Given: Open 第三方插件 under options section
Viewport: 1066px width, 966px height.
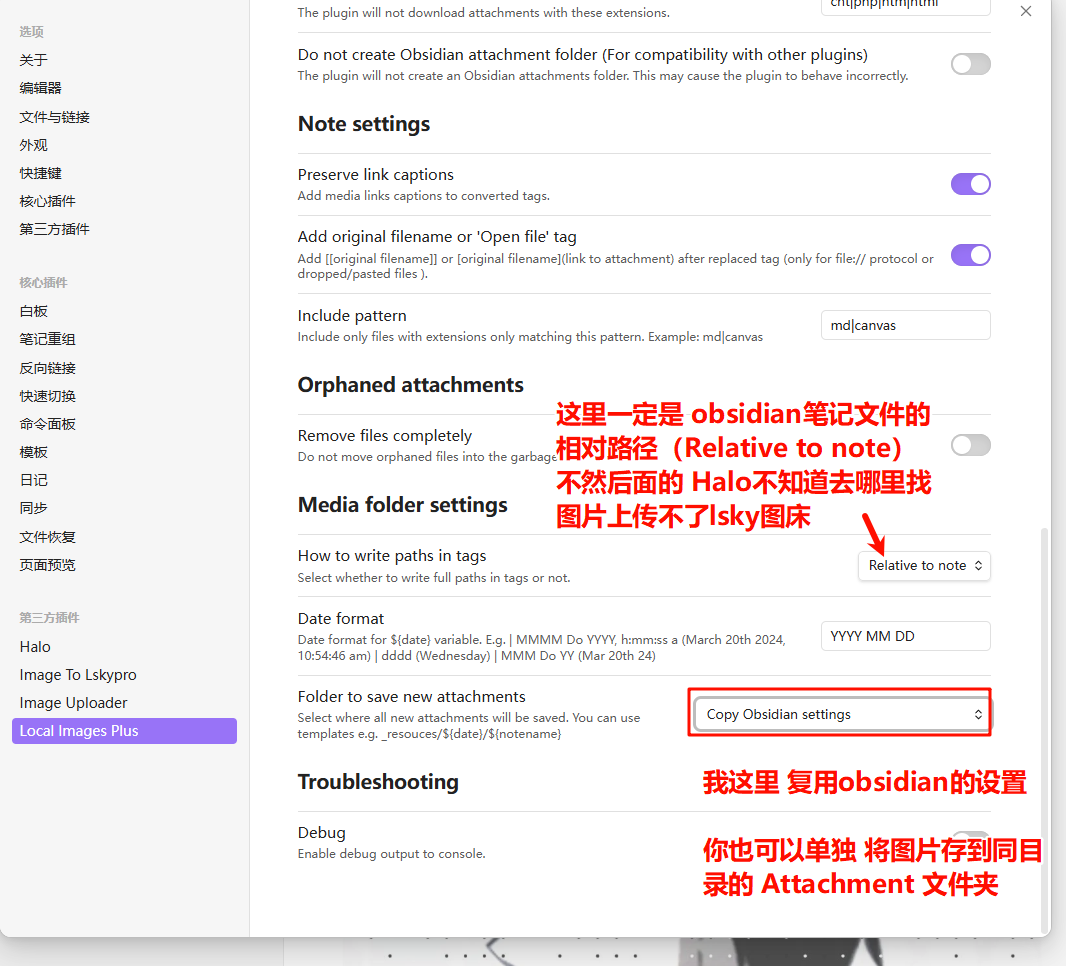Looking at the screenshot, I should (x=55, y=229).
